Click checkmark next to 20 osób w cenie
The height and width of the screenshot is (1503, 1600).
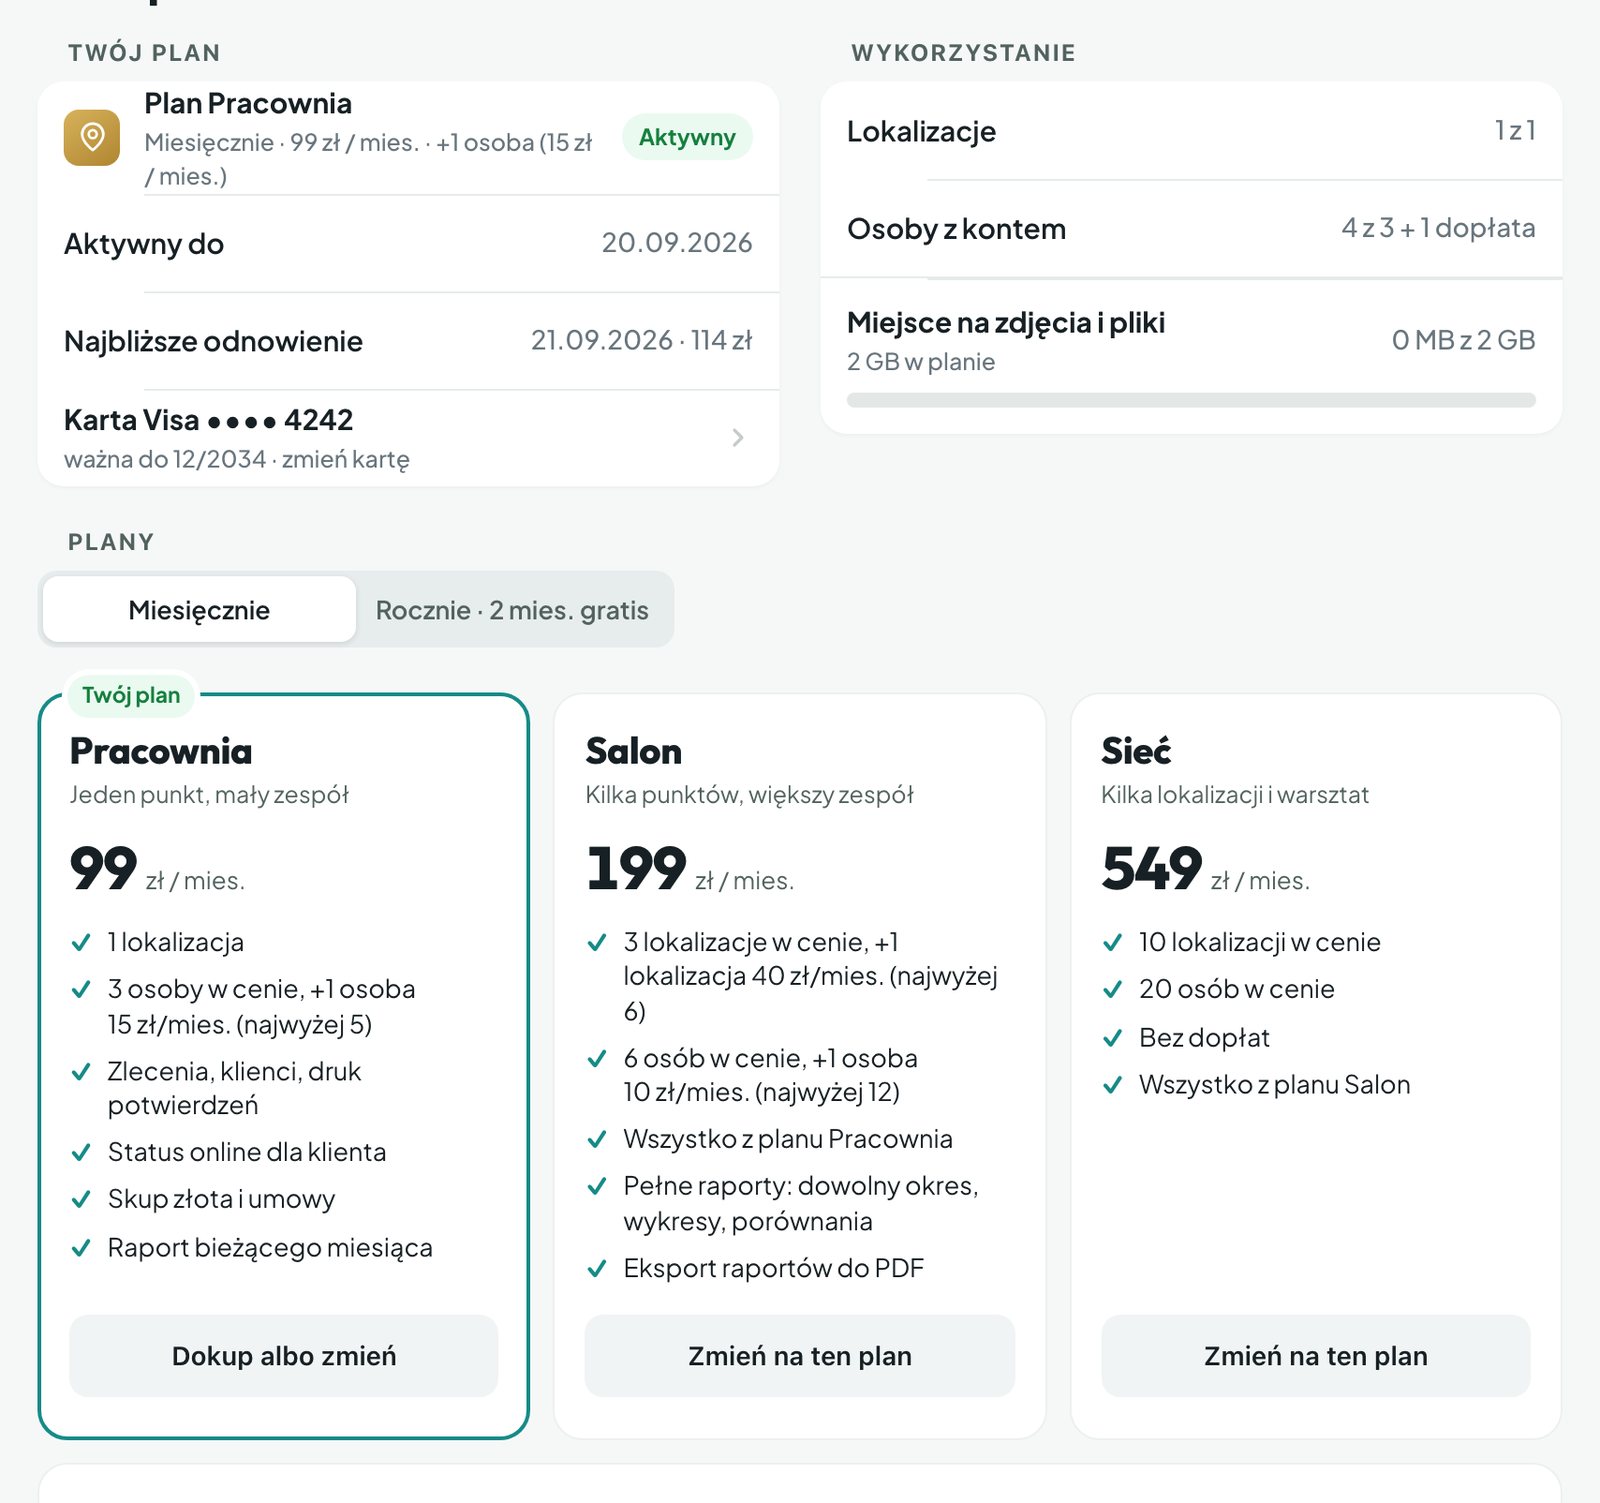1112,990
